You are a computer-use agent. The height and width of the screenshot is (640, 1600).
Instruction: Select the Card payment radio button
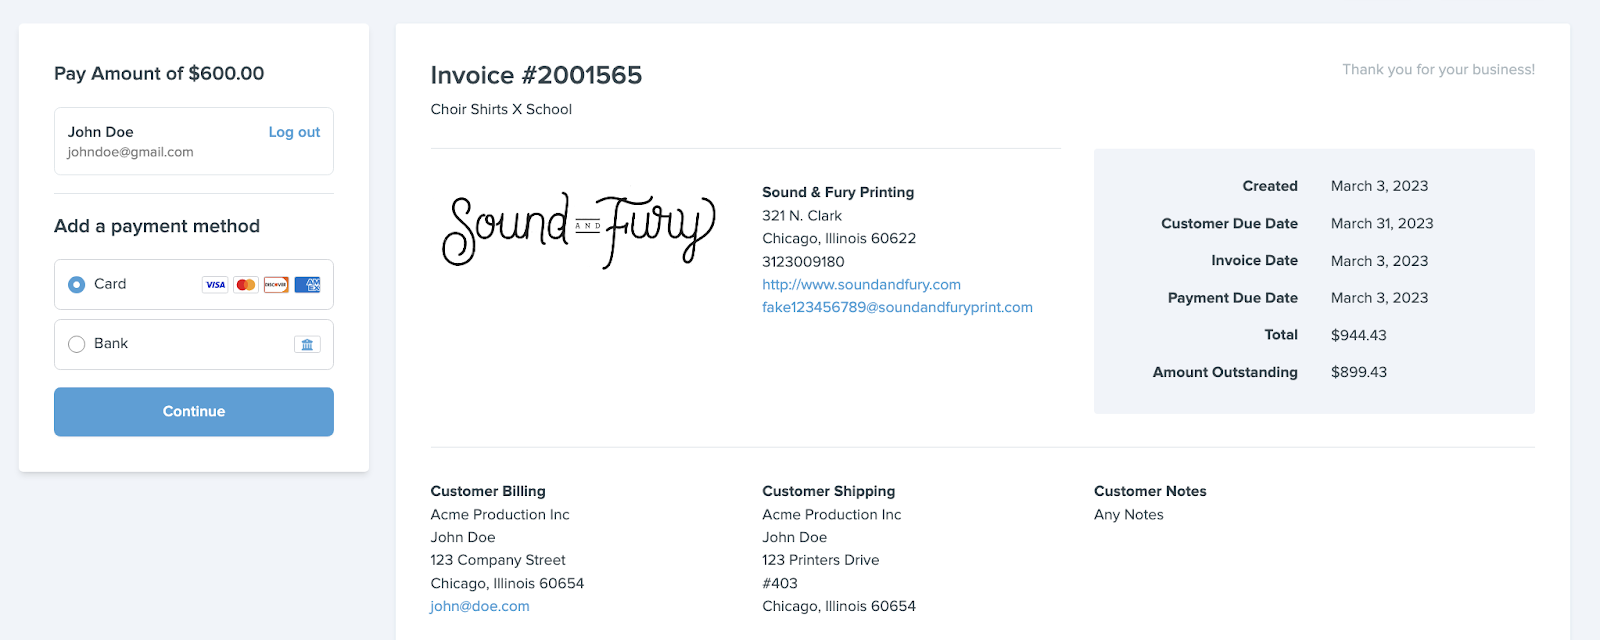(77, 285)
